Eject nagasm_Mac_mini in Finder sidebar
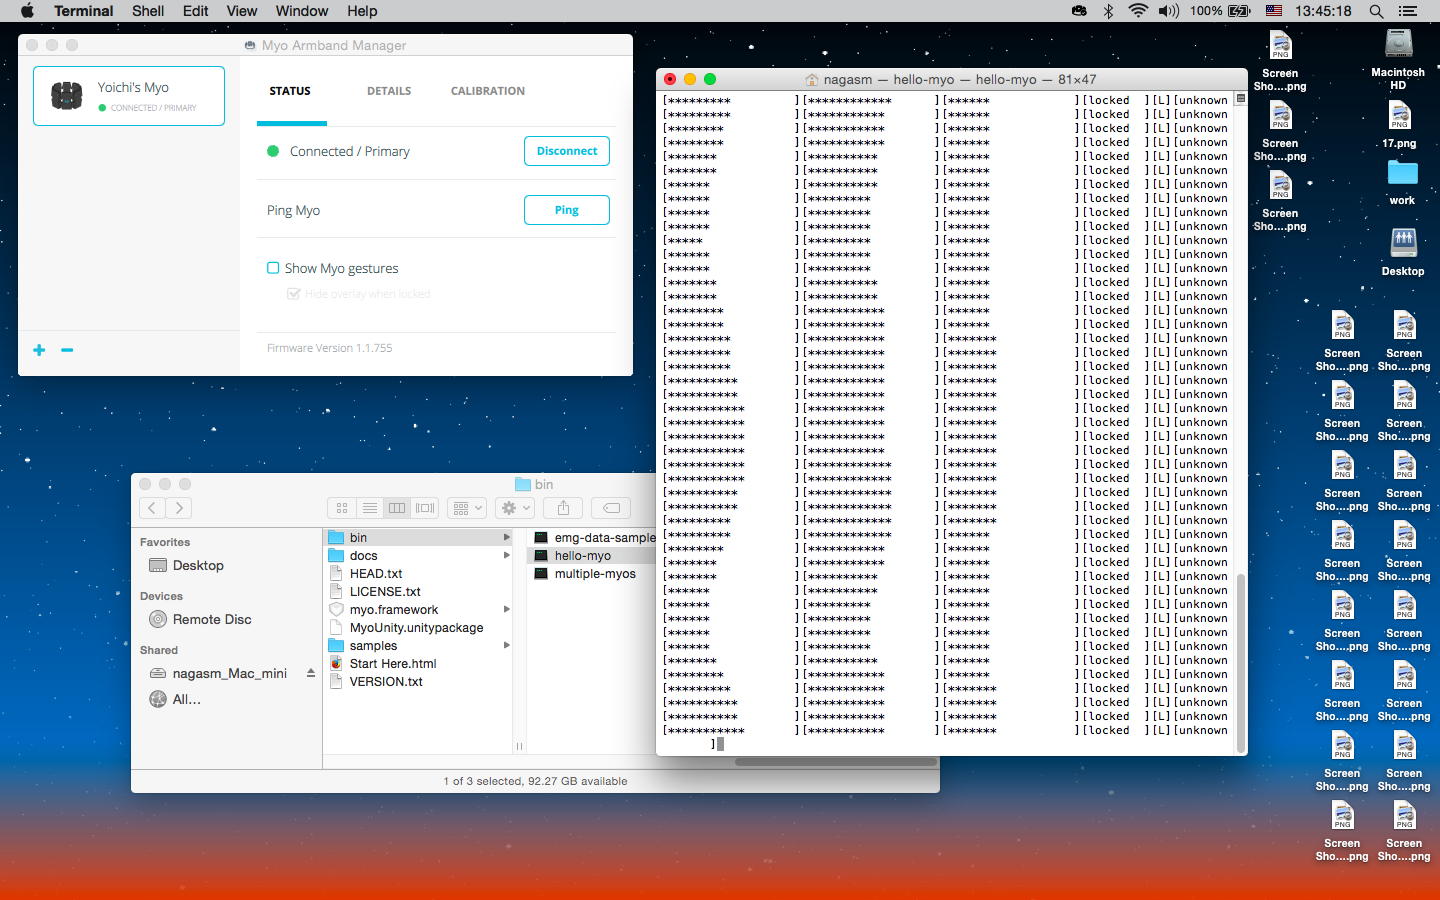Screen dimensions: 1440x900 tap(311, 673)
